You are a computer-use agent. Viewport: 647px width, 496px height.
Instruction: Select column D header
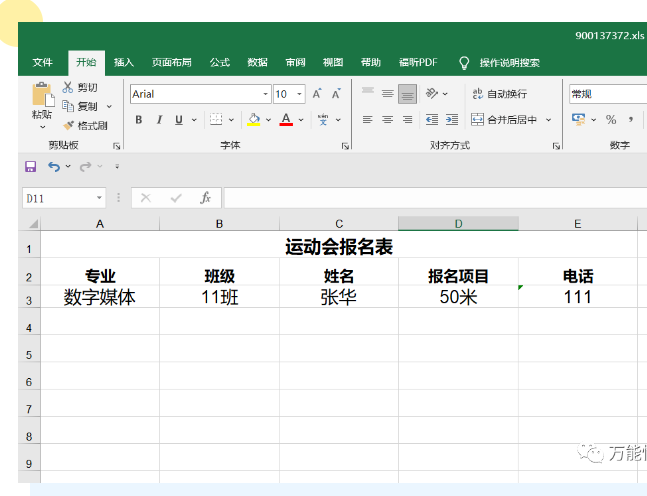tap(458, 223)
